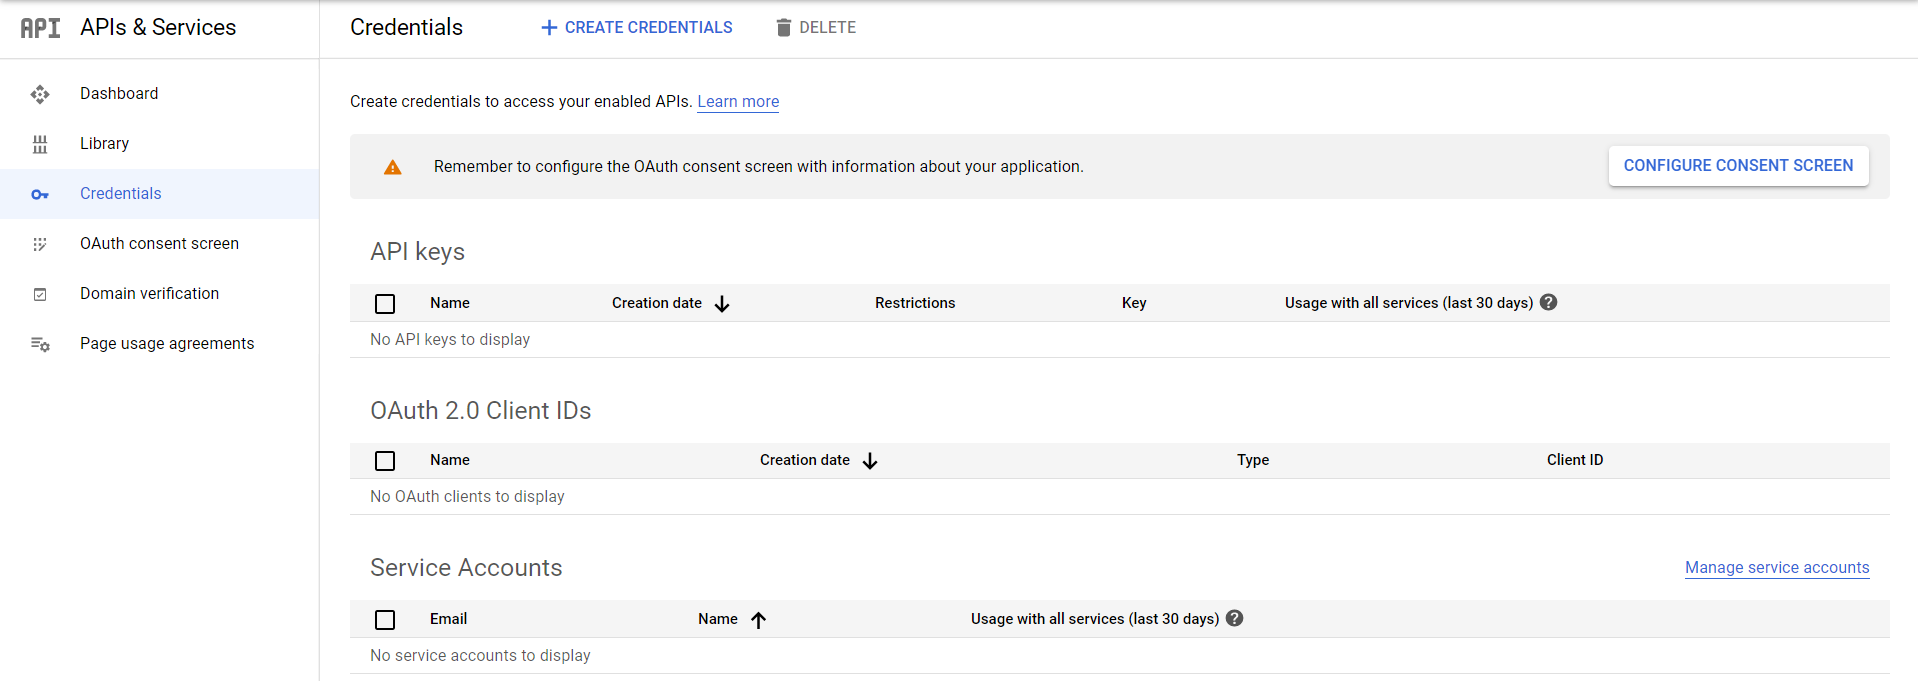Click the orange warning triangle icon
1918x681 pixels.
click(393, 167)
